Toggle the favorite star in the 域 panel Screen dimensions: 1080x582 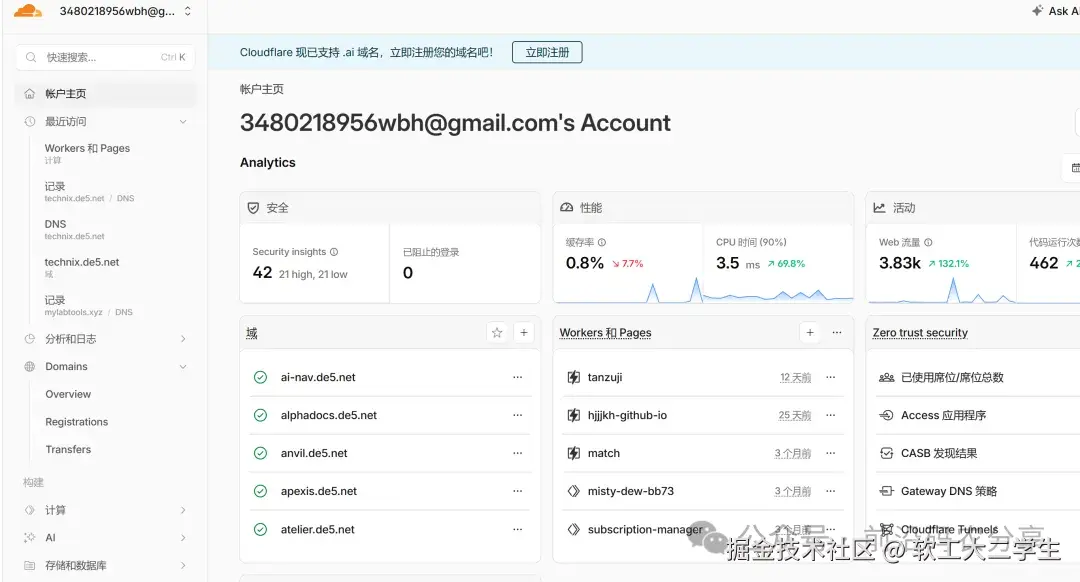[497, 332]
